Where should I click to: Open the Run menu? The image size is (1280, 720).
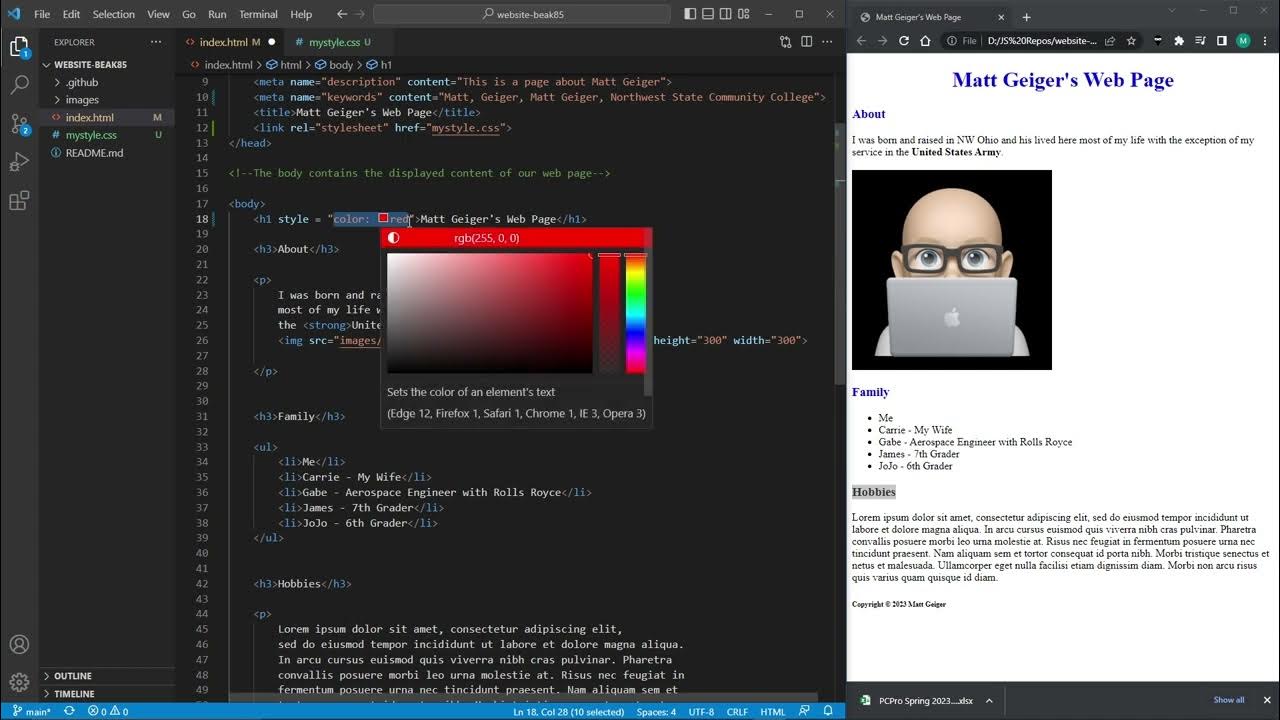[217, 14]
